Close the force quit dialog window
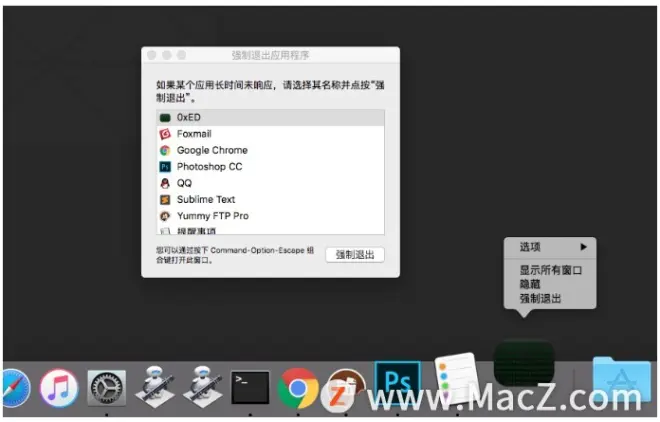The height and width of the screenshot is (422, 660). pos(152,55)
